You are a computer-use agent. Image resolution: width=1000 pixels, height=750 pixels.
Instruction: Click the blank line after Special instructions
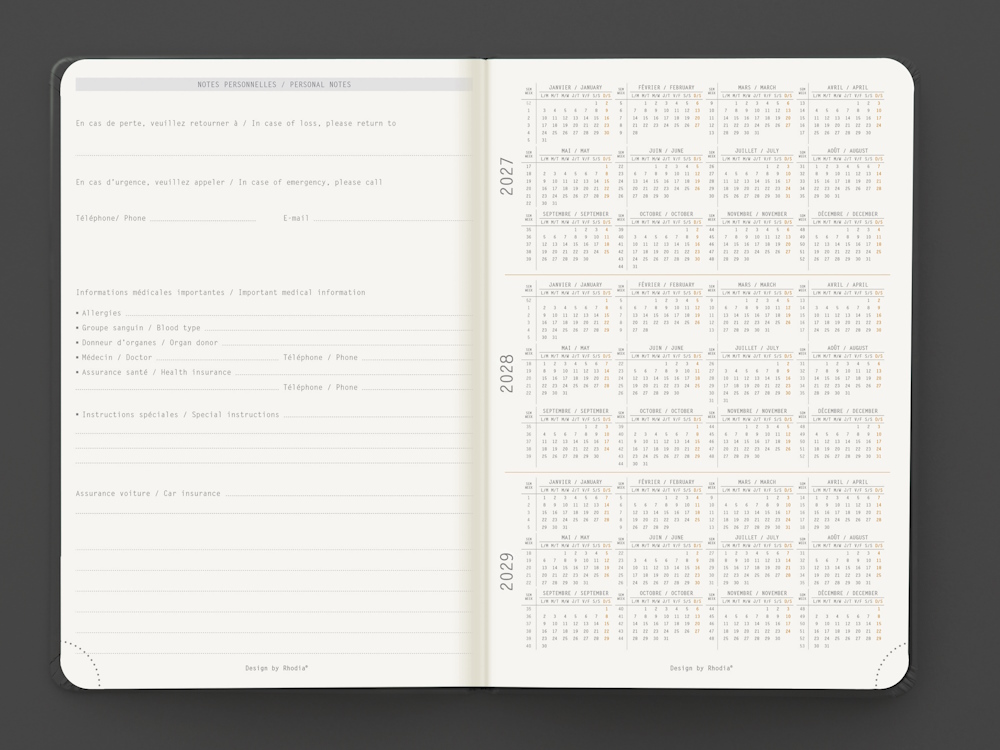coord(378,416)
